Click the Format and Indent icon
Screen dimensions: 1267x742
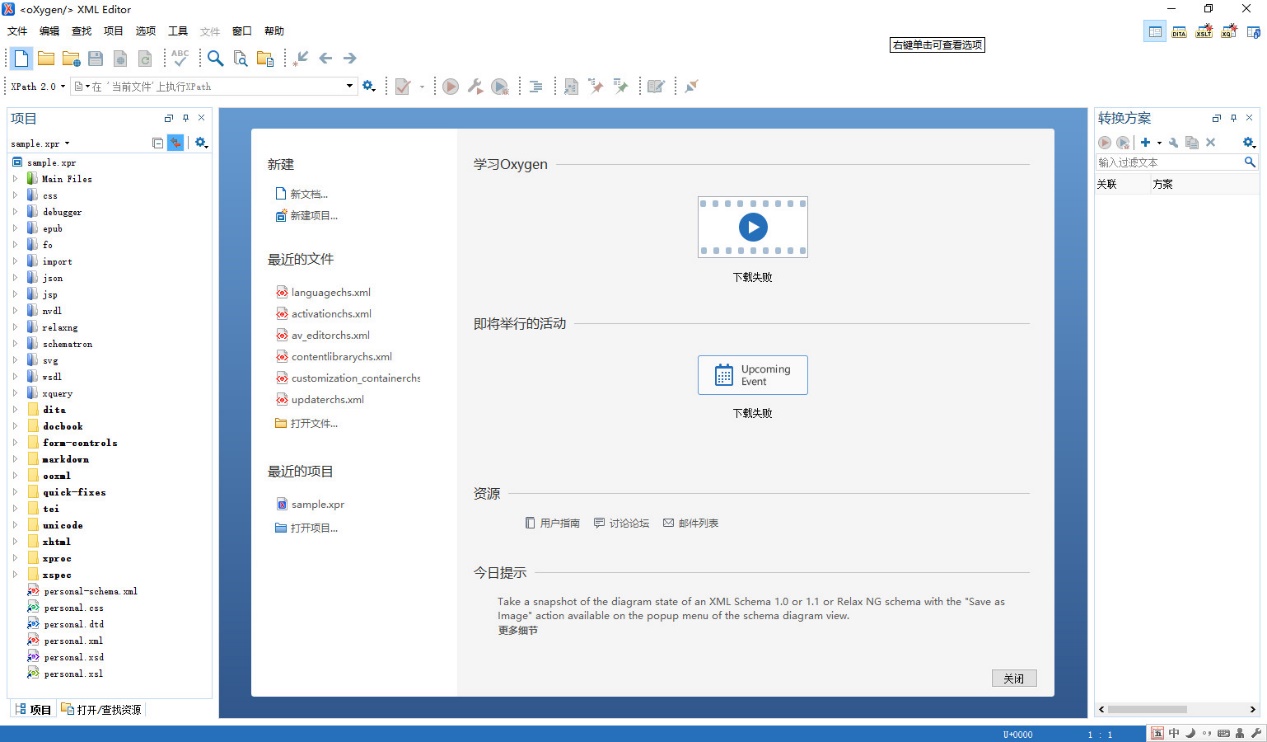[536, 87]
